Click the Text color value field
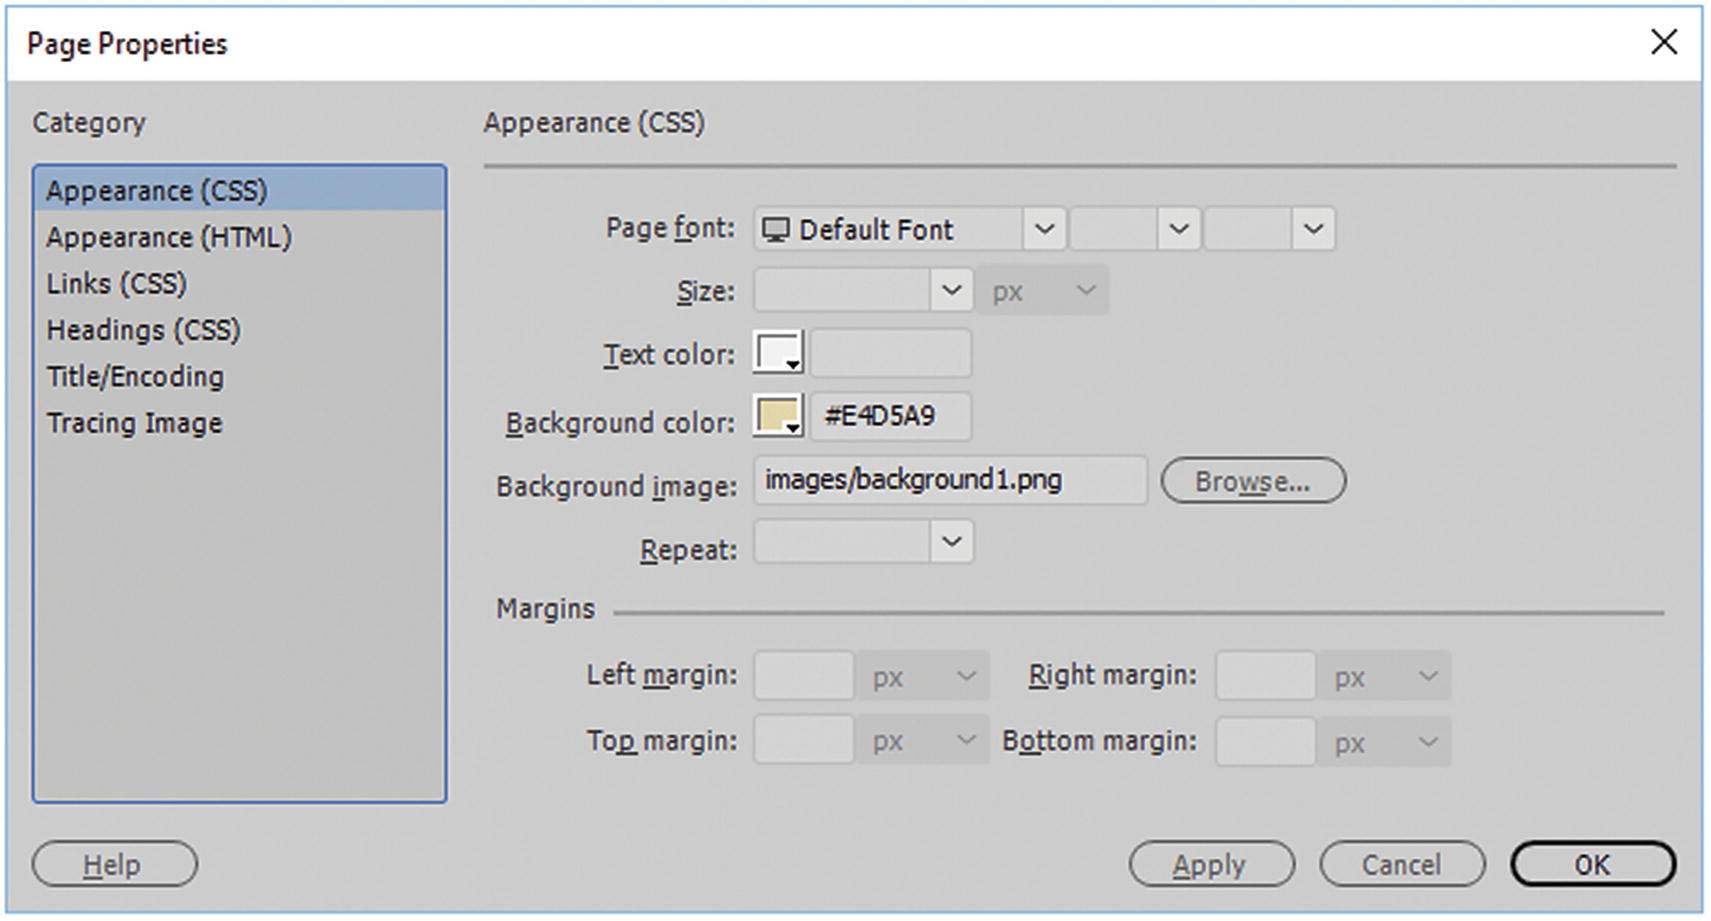Image resolution: width=1711 pixels, height=921 pixels. point(890,353)
